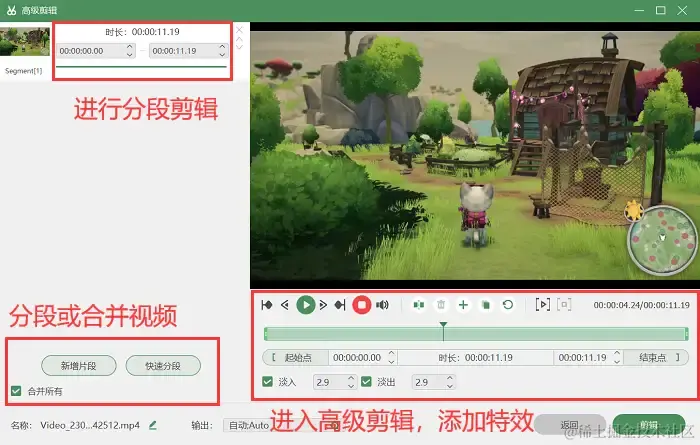
Task: Click the 淡出 fade-out value field
Action: tap(428, 382)
